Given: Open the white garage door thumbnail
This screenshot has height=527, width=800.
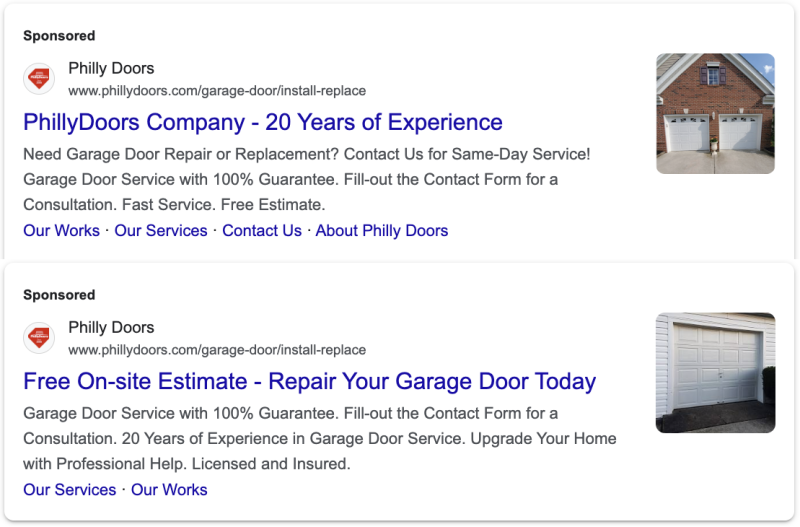Looking at the screenshot, I should pos(715,373).
